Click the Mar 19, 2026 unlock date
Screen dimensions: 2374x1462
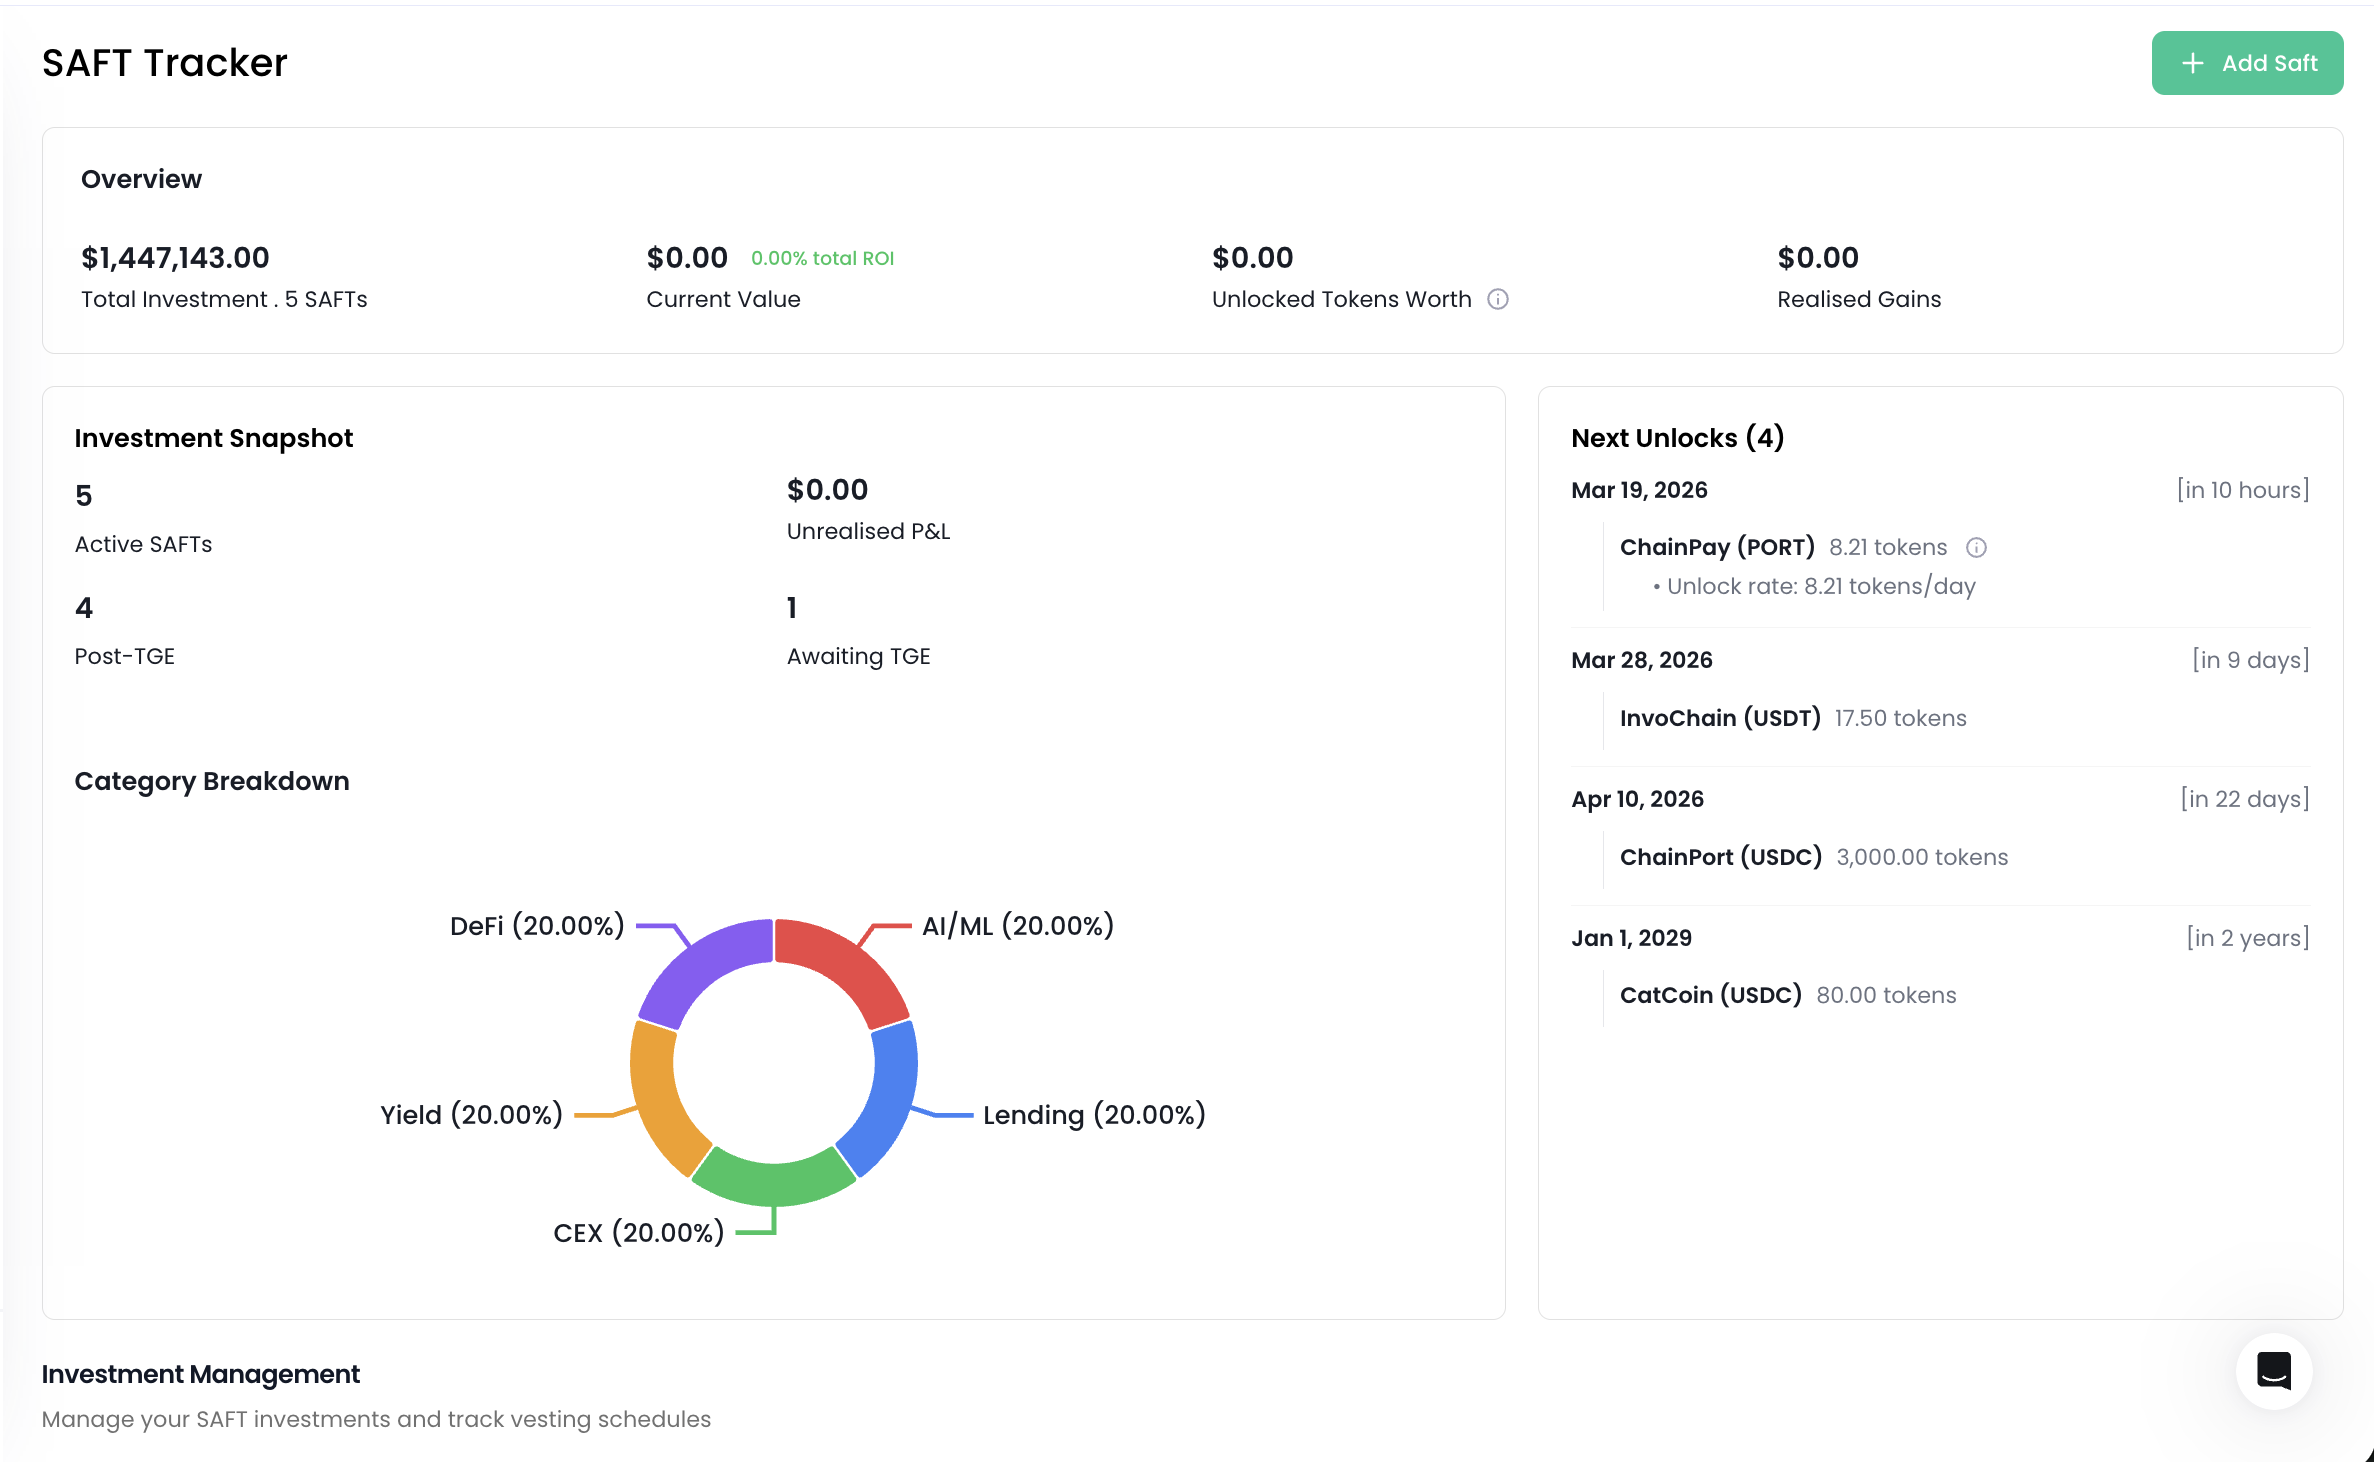click(x=1638, y=490)
